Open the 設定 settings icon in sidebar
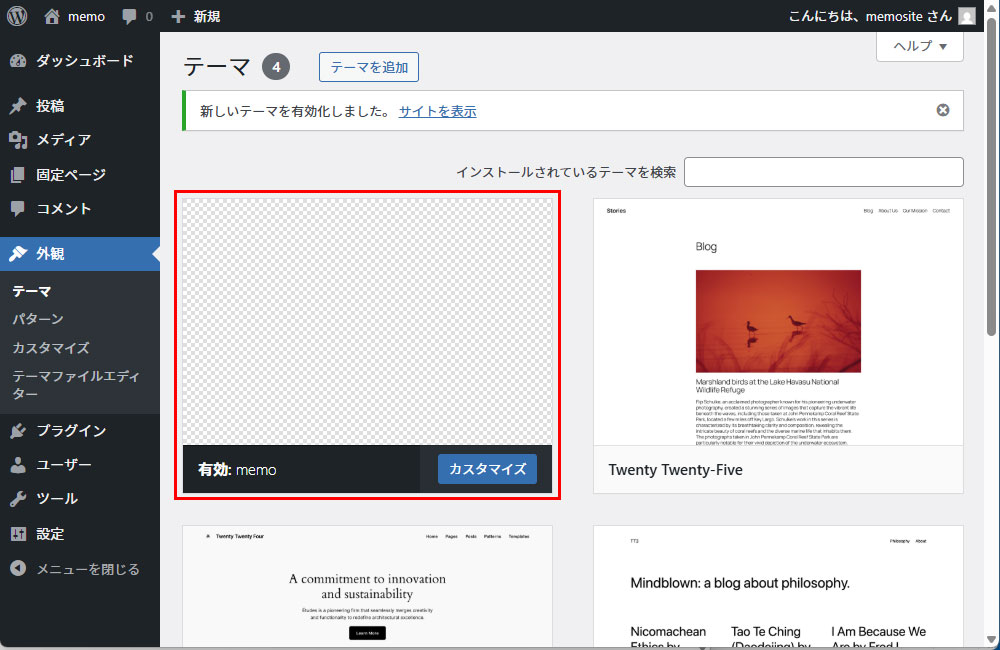1000x650 pixels. (18, 534)
